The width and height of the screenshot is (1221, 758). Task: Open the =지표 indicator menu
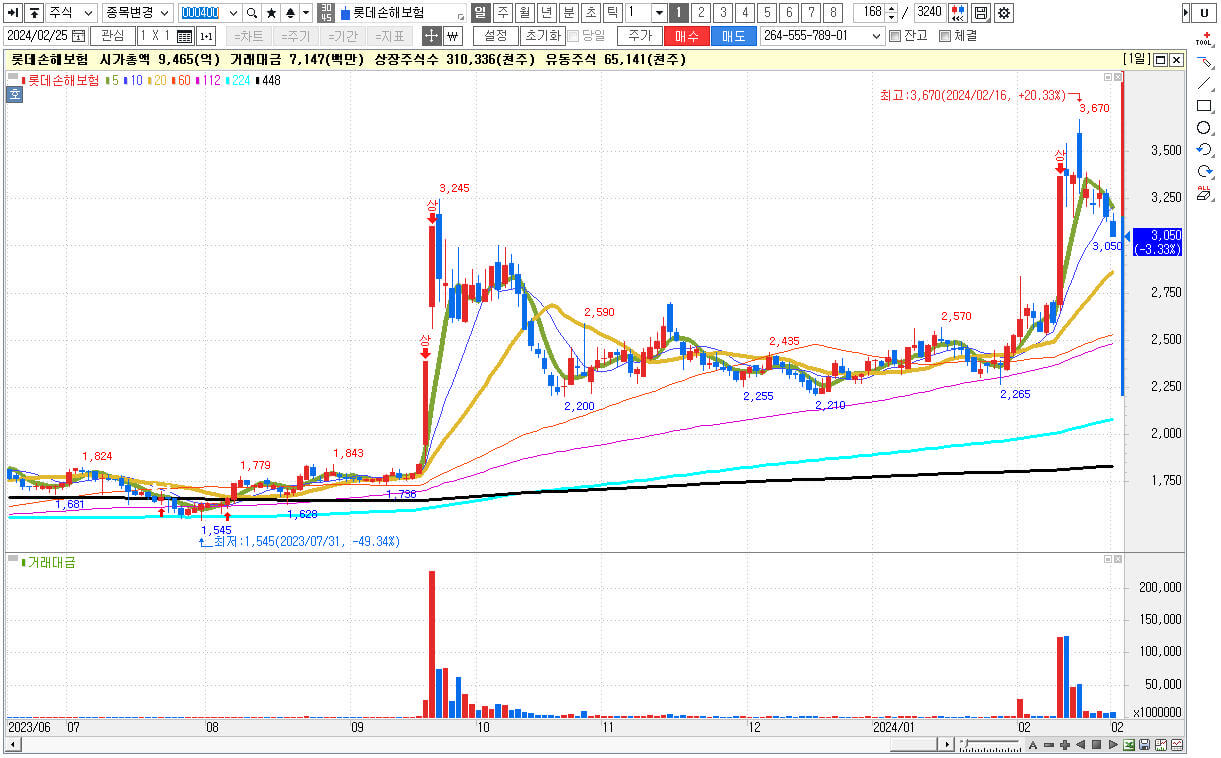[x=390, y=36]
